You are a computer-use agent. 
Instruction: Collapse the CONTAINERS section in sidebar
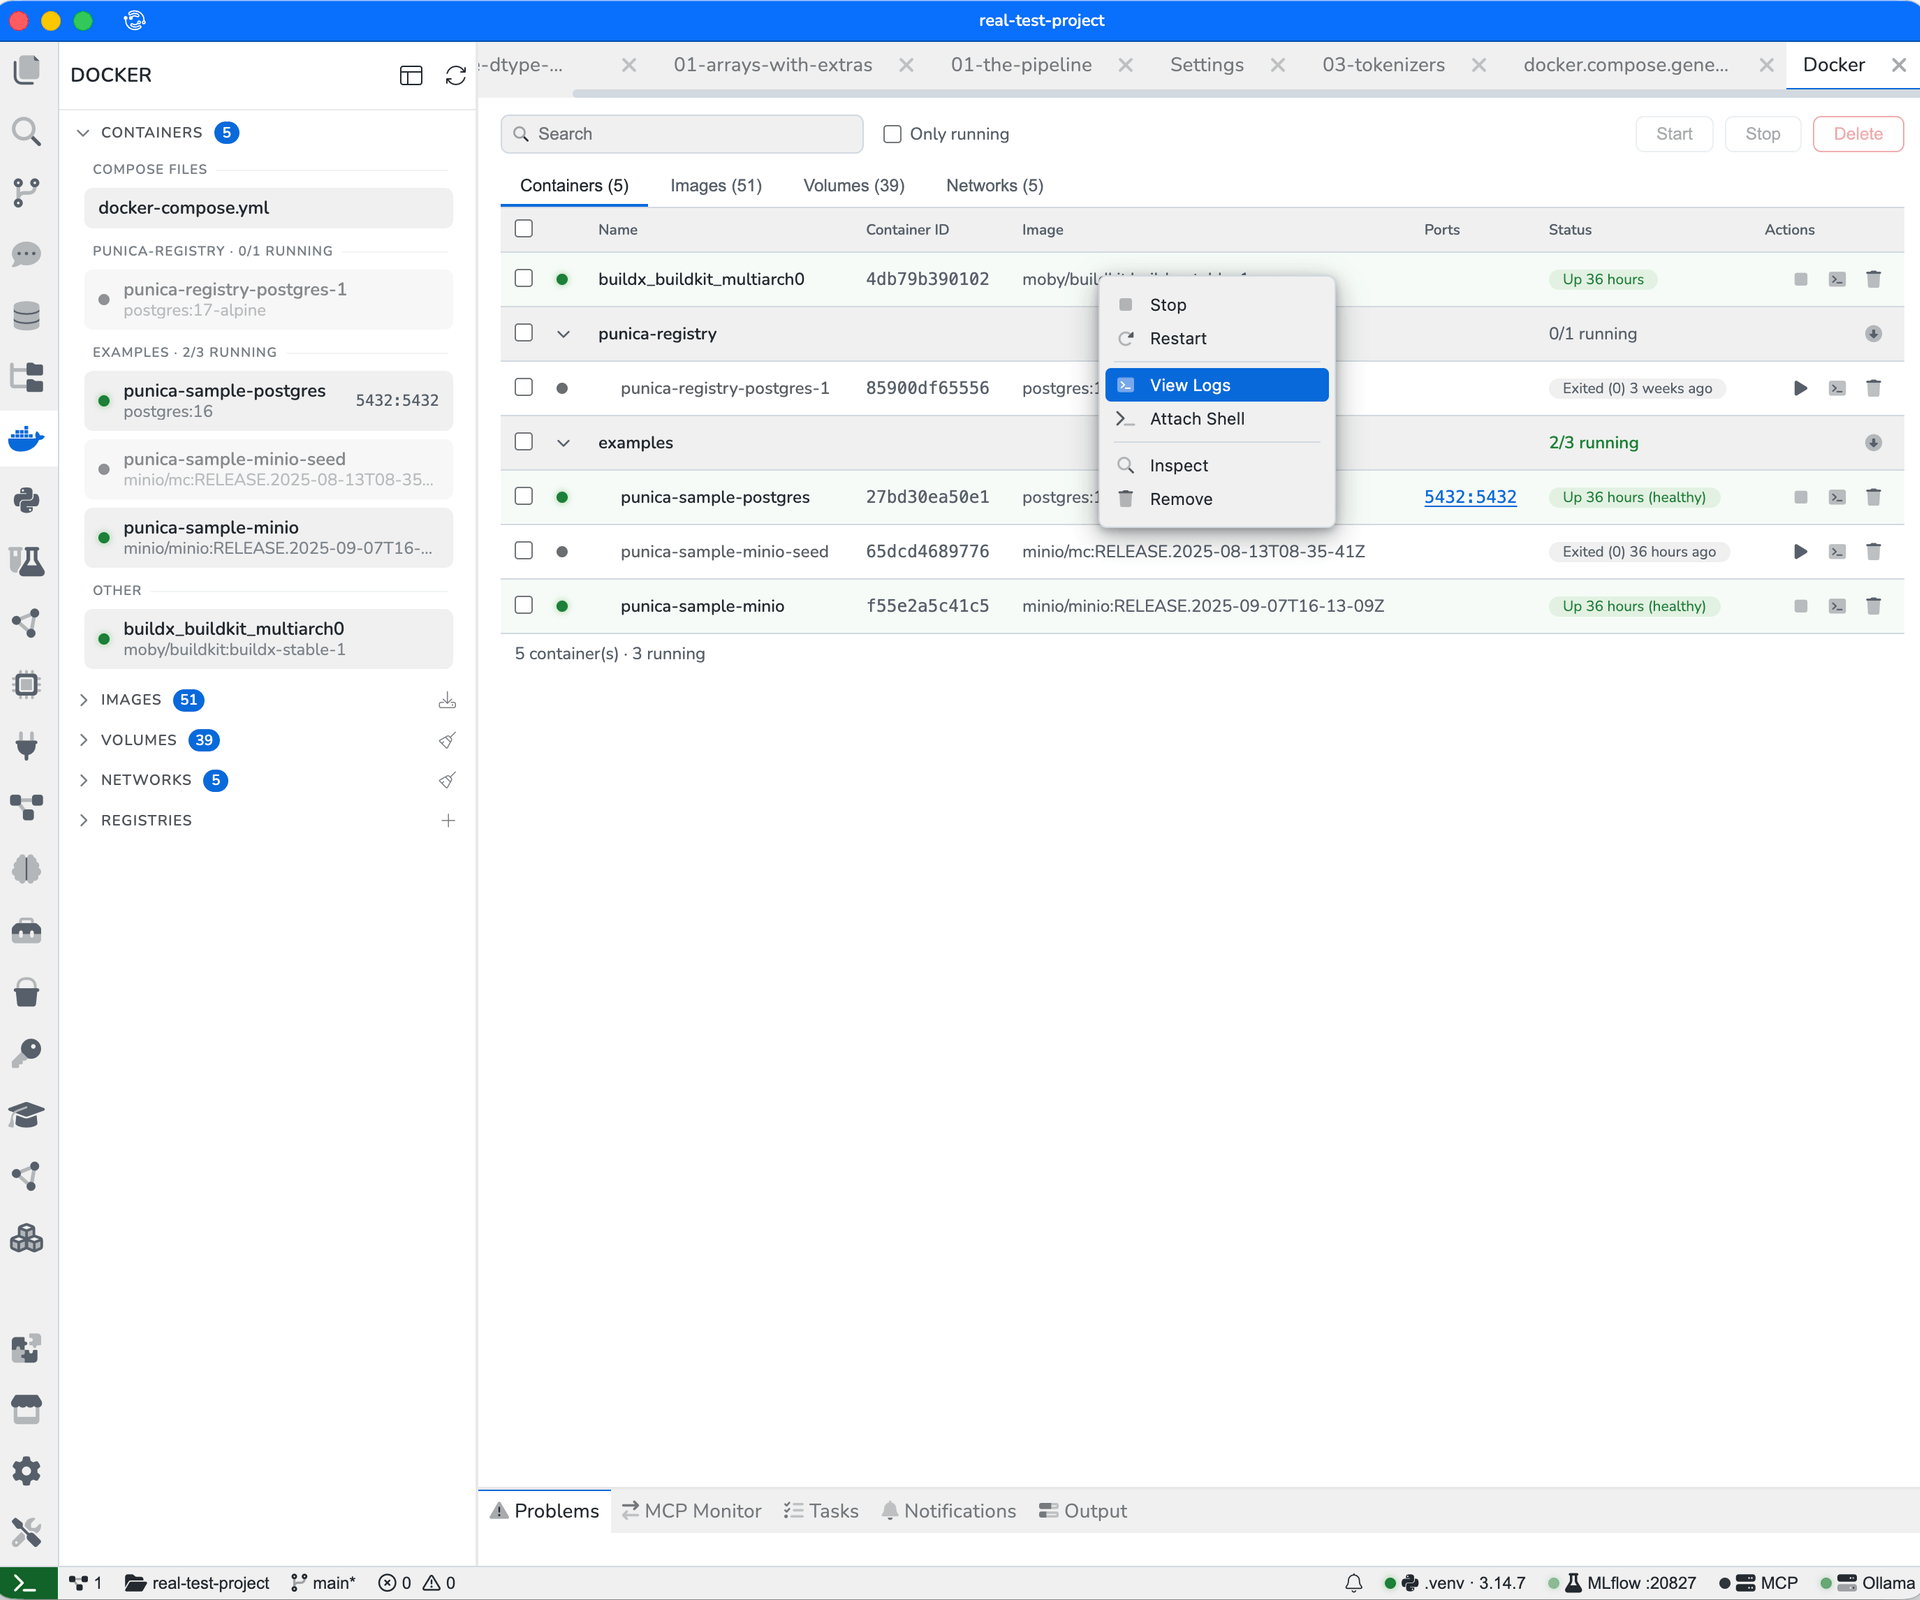click(84, 133)
